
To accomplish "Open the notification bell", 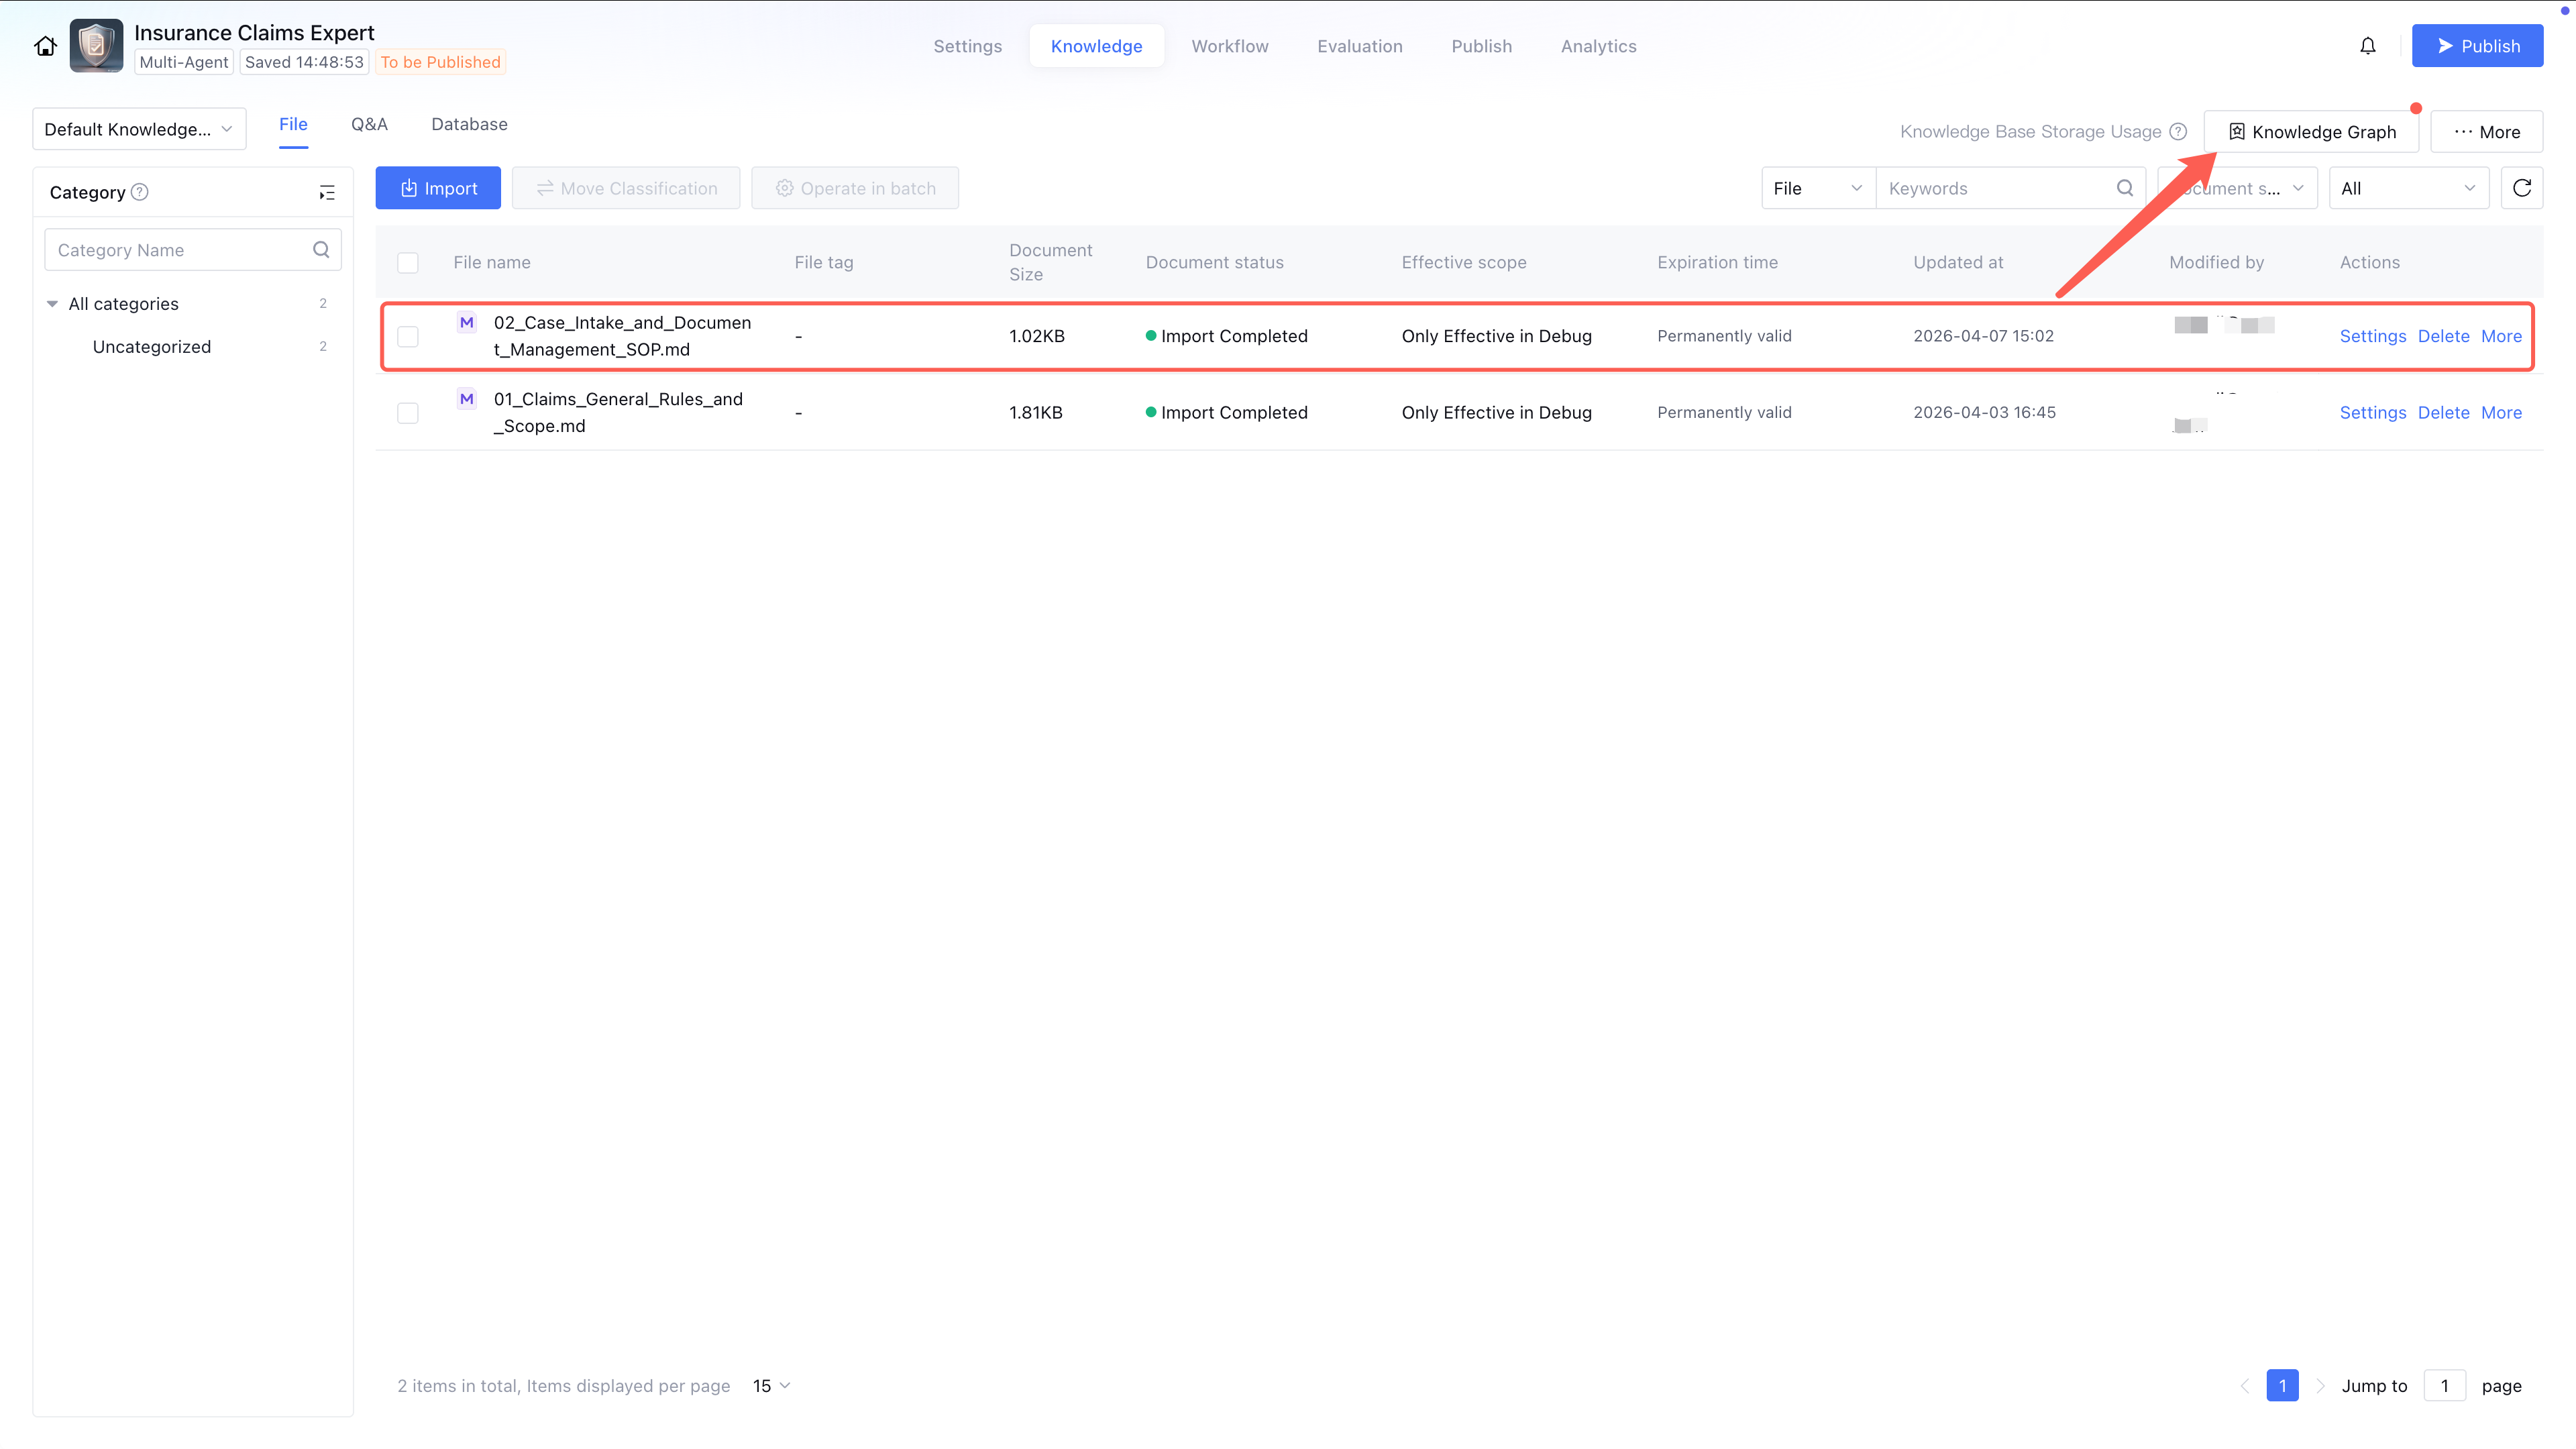I will 2367,46.
